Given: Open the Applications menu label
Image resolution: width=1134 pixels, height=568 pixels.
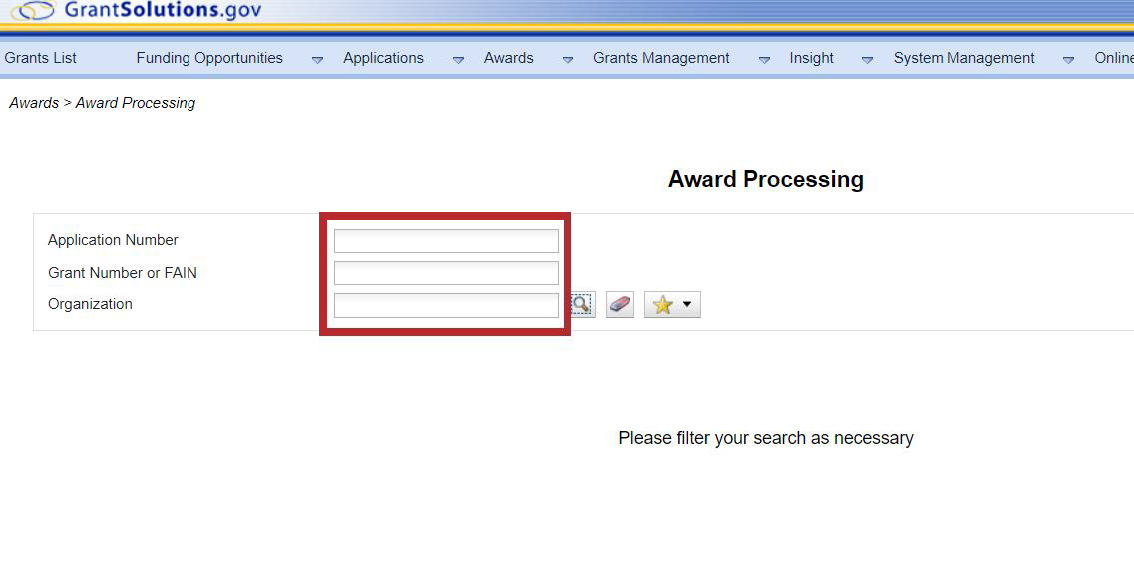Looking at the screenshot, I should (383, 58).
